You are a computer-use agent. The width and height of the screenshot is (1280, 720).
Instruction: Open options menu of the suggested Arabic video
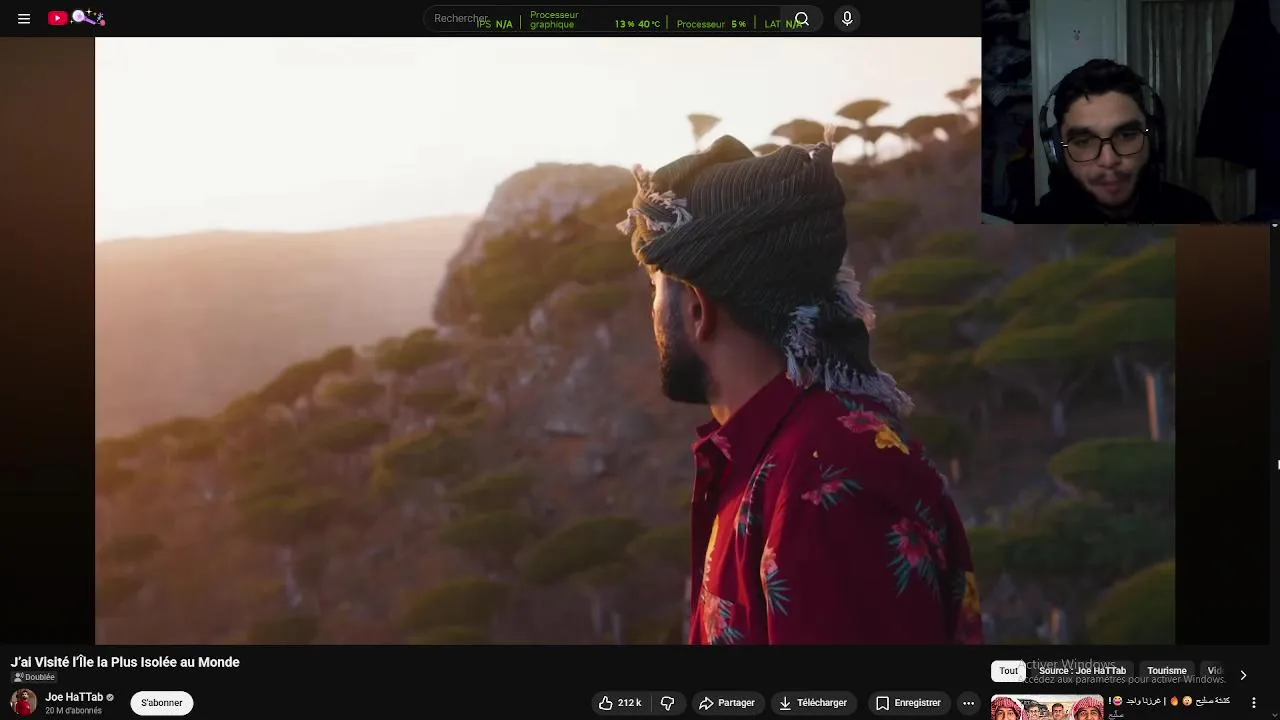point(1254,703)
